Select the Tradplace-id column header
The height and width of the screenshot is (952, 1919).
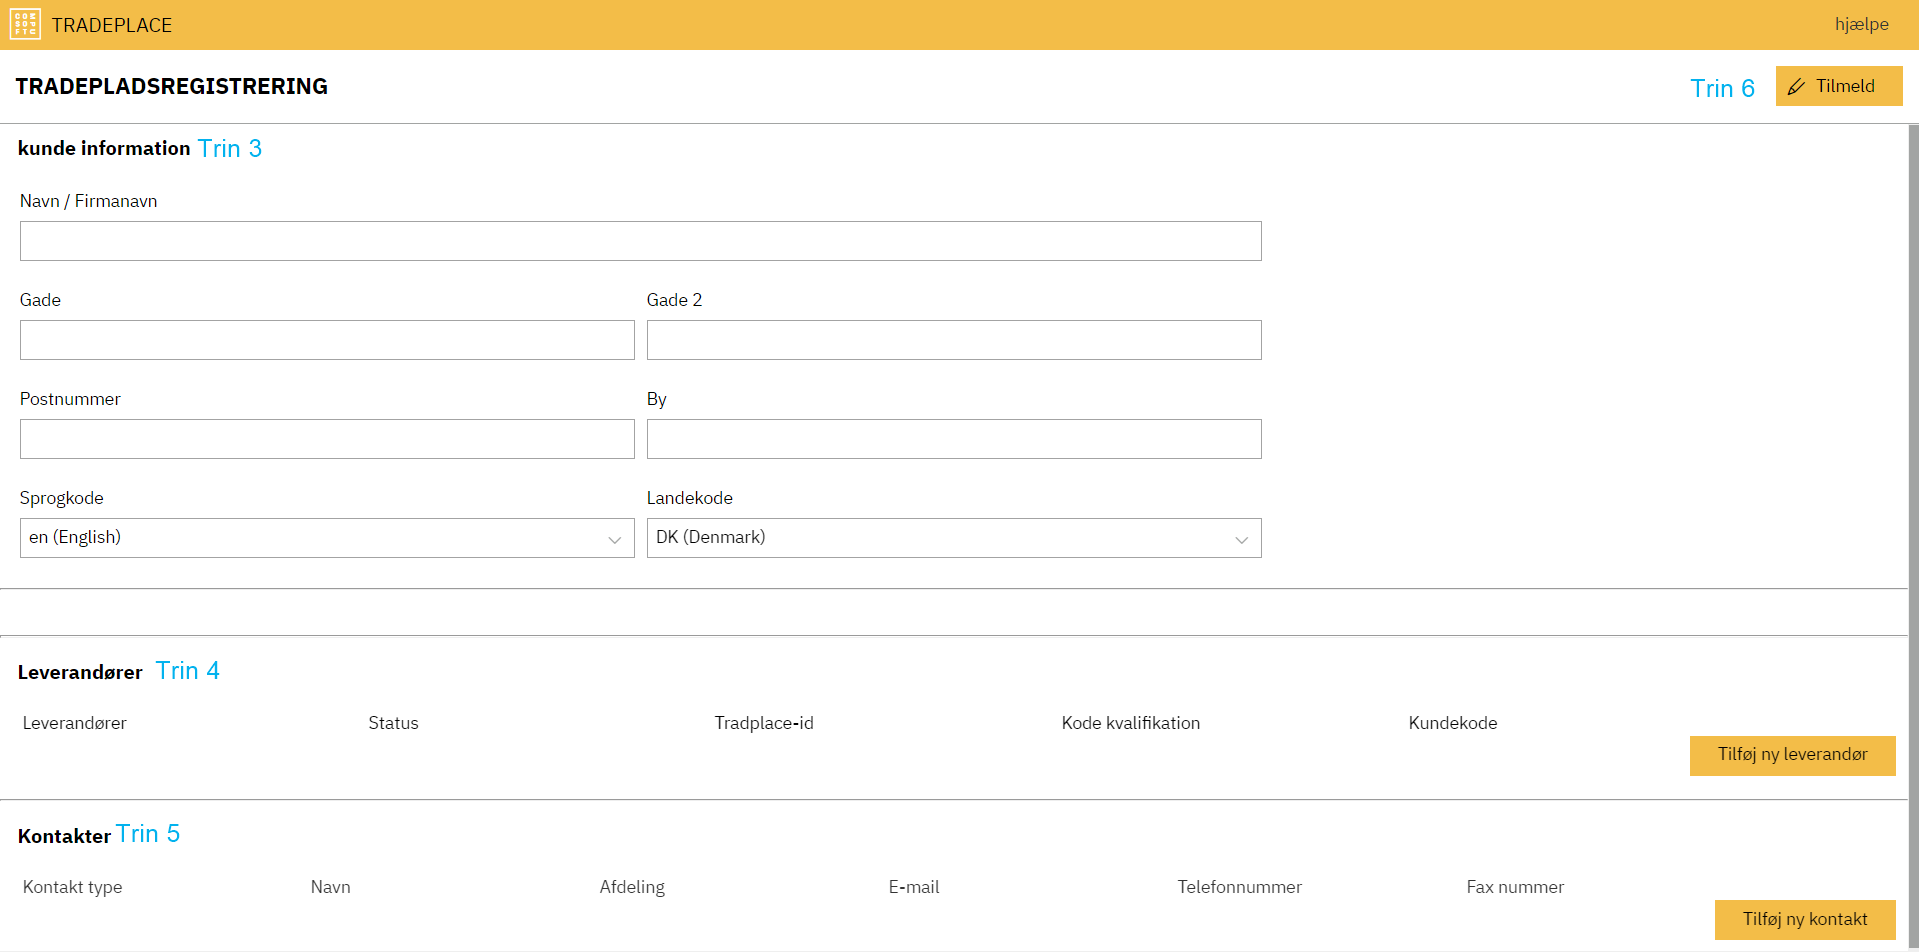(x=764, y=723)
